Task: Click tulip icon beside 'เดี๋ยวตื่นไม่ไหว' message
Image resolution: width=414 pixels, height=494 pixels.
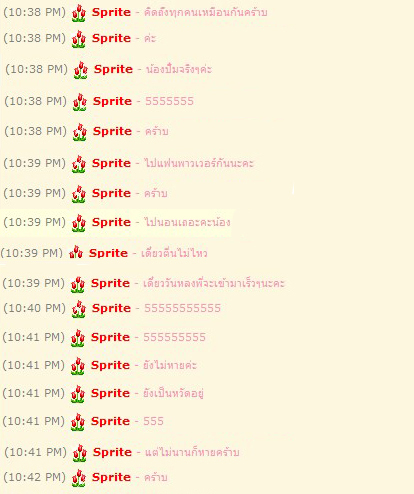Action: pos(76,252)
